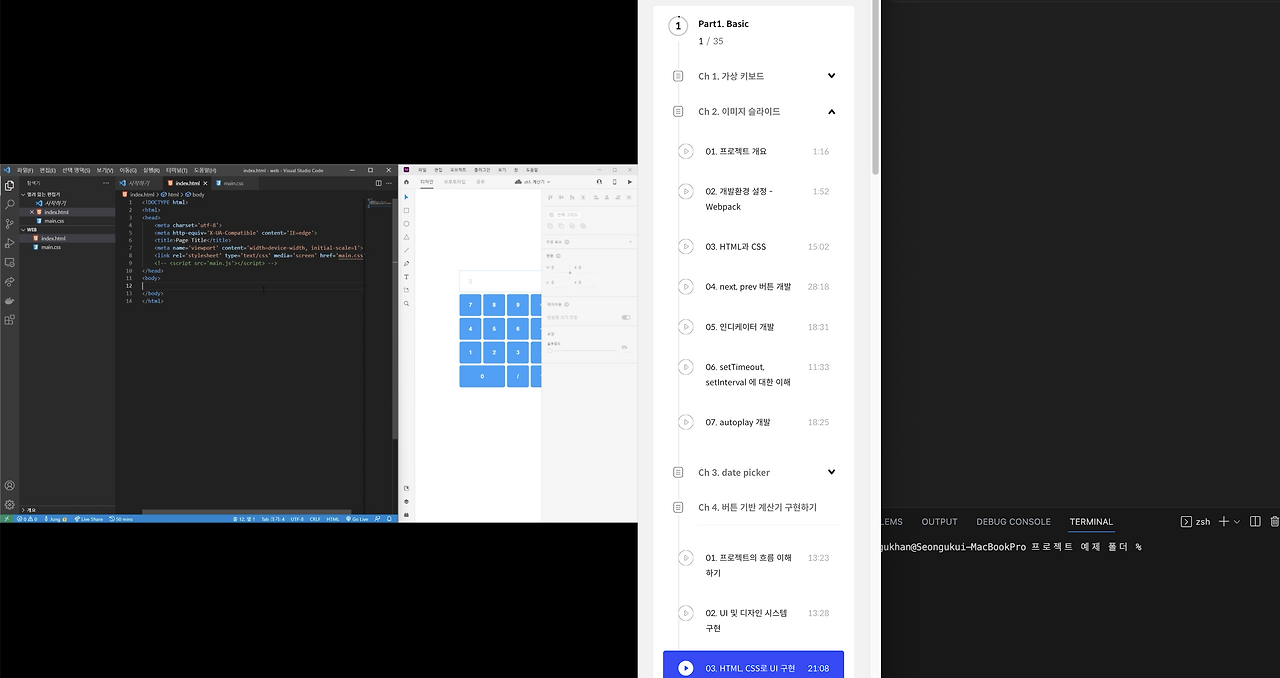This screenshot has height=678, width=1280.
Task: Select the Line tool in Adobe XD
Action: tap(406, 250)
